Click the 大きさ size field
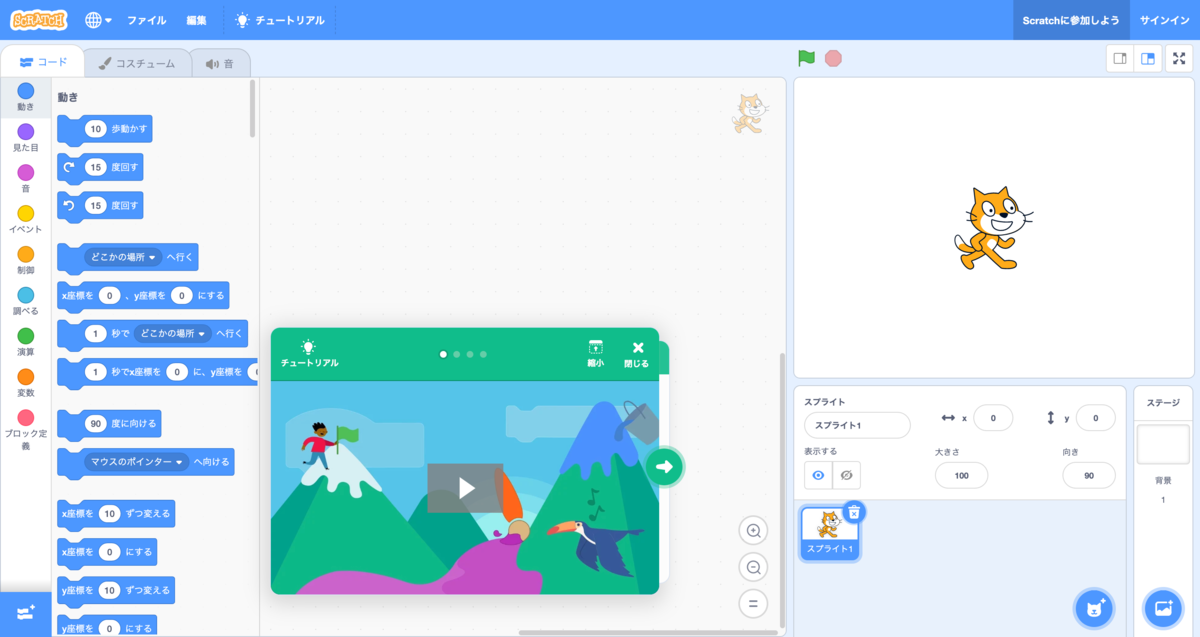This screenshot has height=637, width=1200. [x=961, y=476]
